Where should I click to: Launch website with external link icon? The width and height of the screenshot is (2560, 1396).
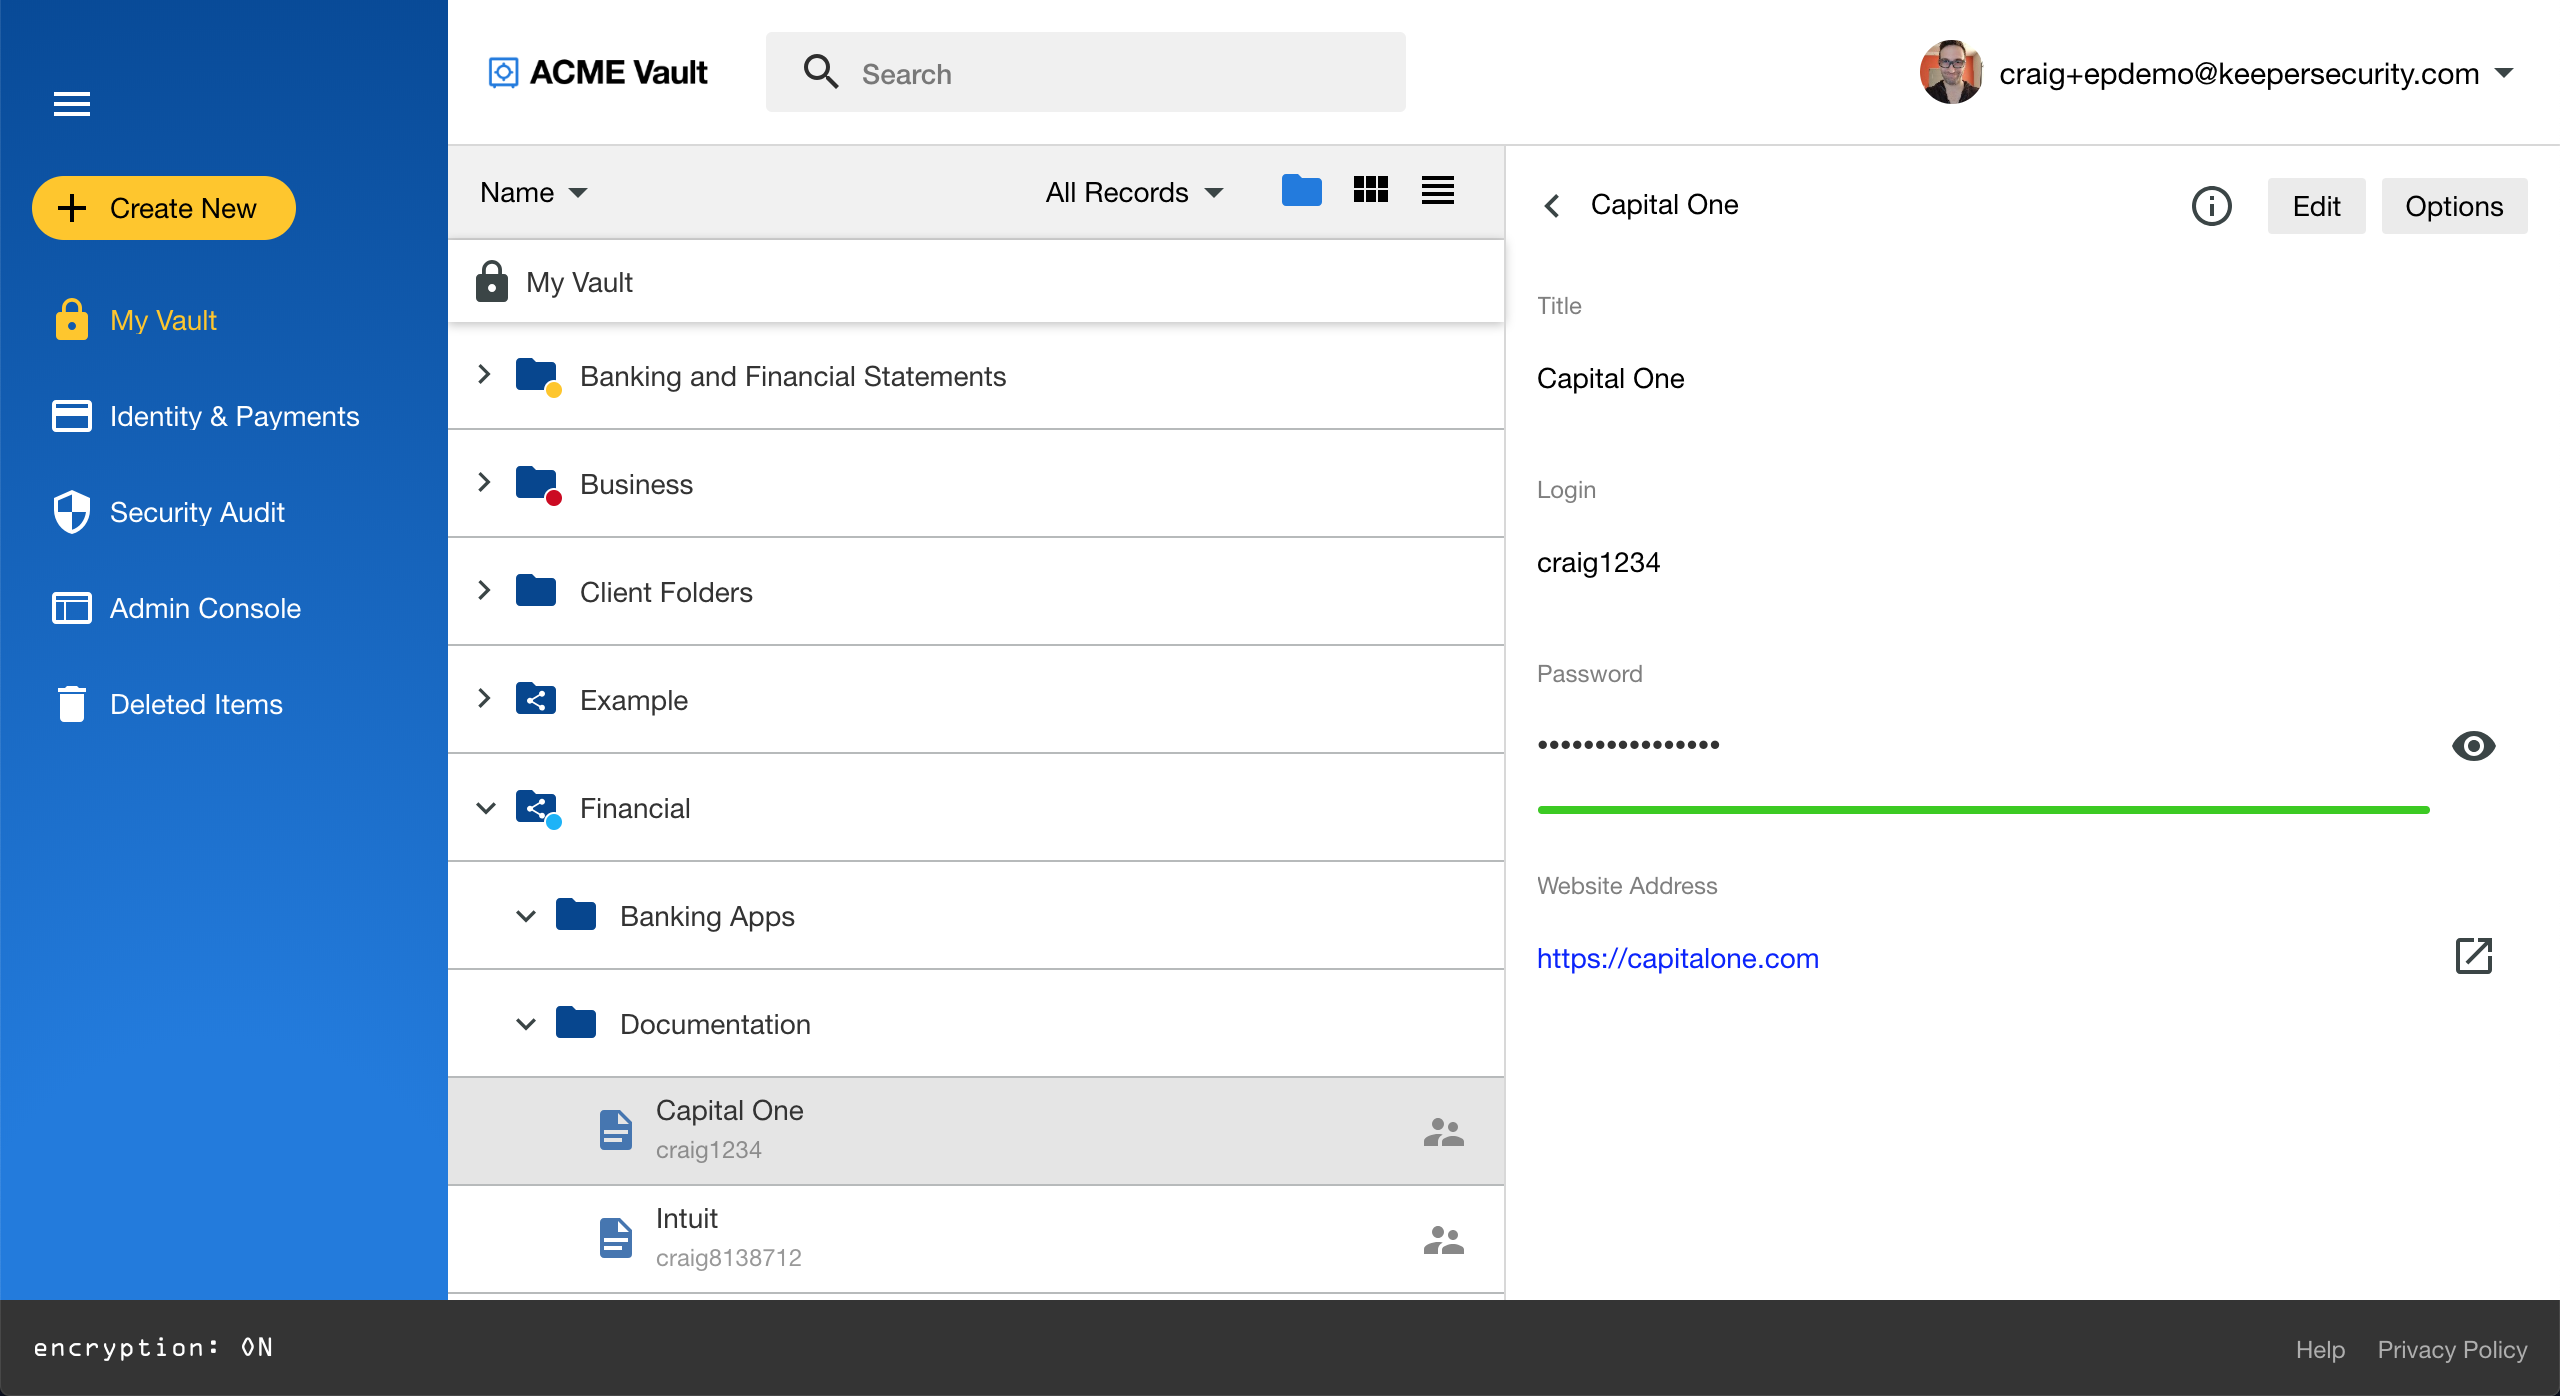2473,956
